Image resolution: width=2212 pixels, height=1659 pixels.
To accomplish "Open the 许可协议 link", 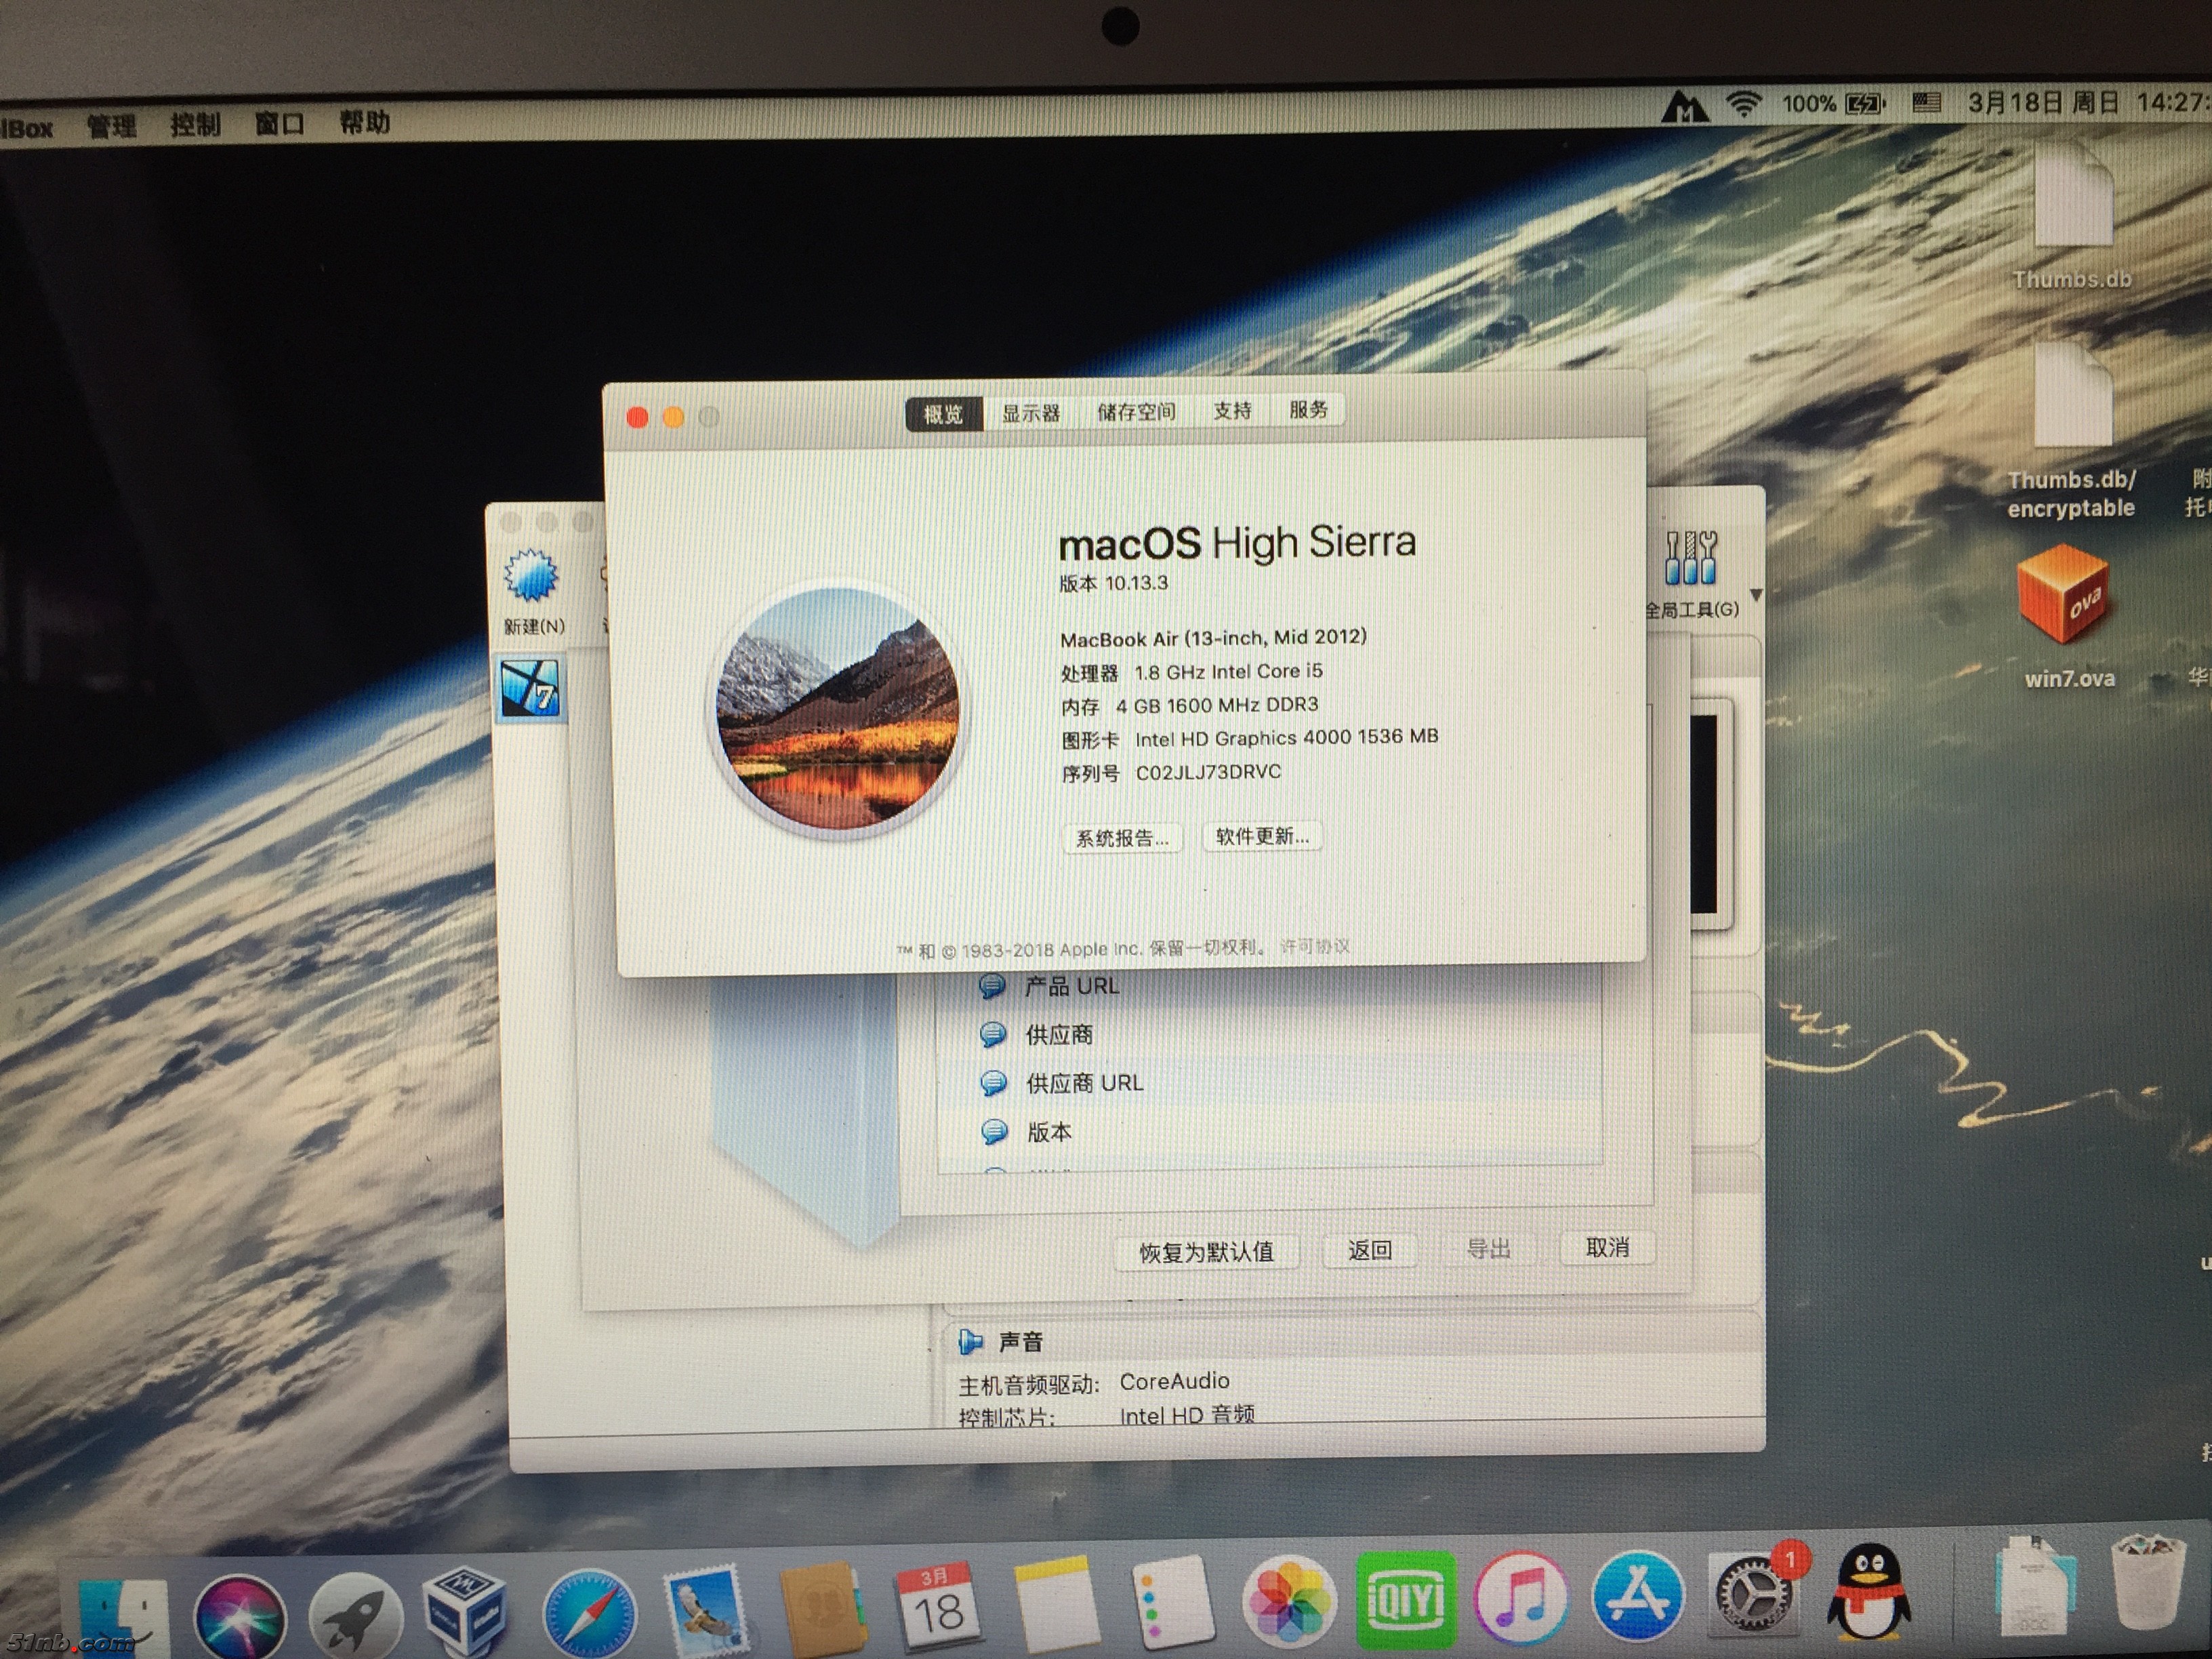I will tap(1315, 946).
